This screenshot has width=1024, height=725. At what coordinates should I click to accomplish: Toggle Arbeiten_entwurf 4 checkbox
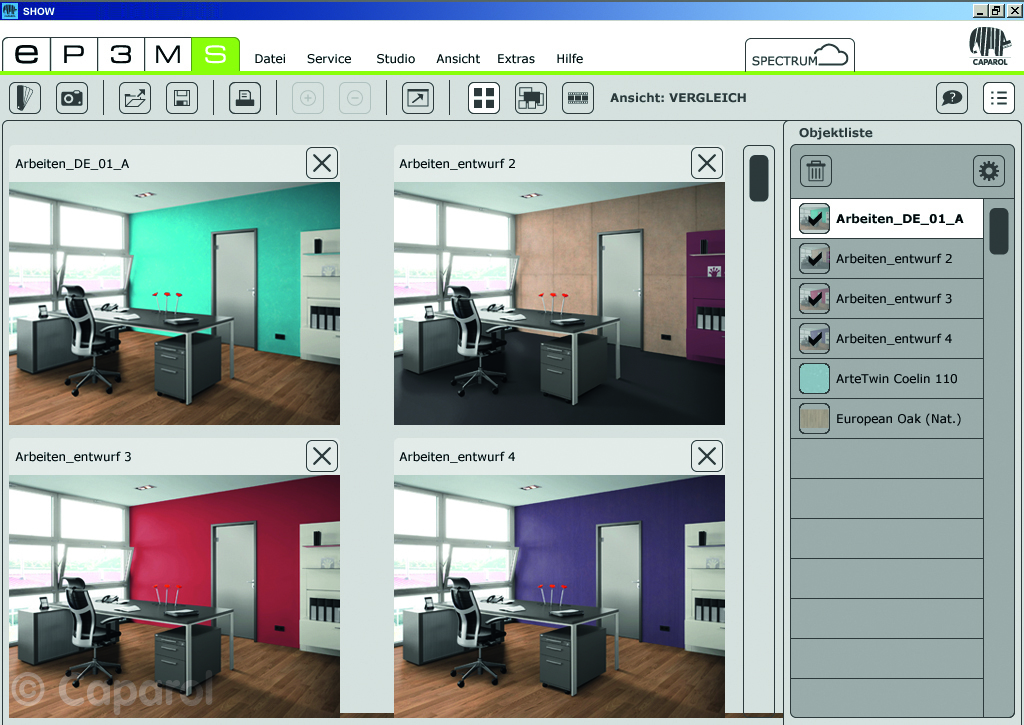[814, 339]
